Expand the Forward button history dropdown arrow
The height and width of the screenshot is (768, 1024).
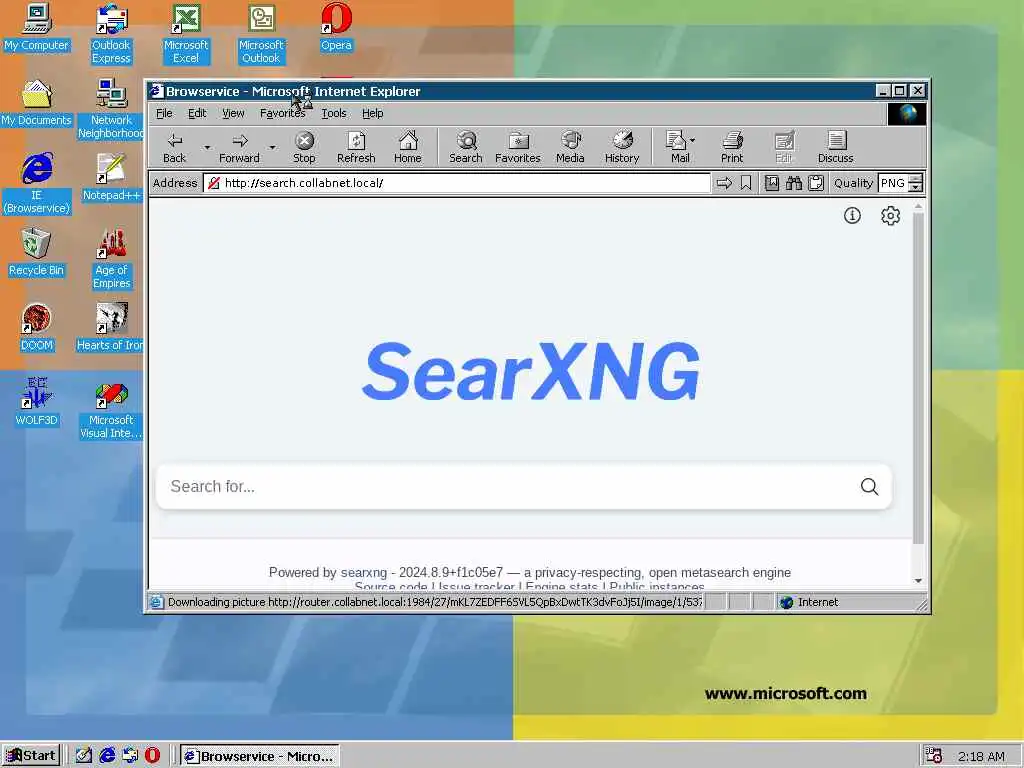pos(272,148)
